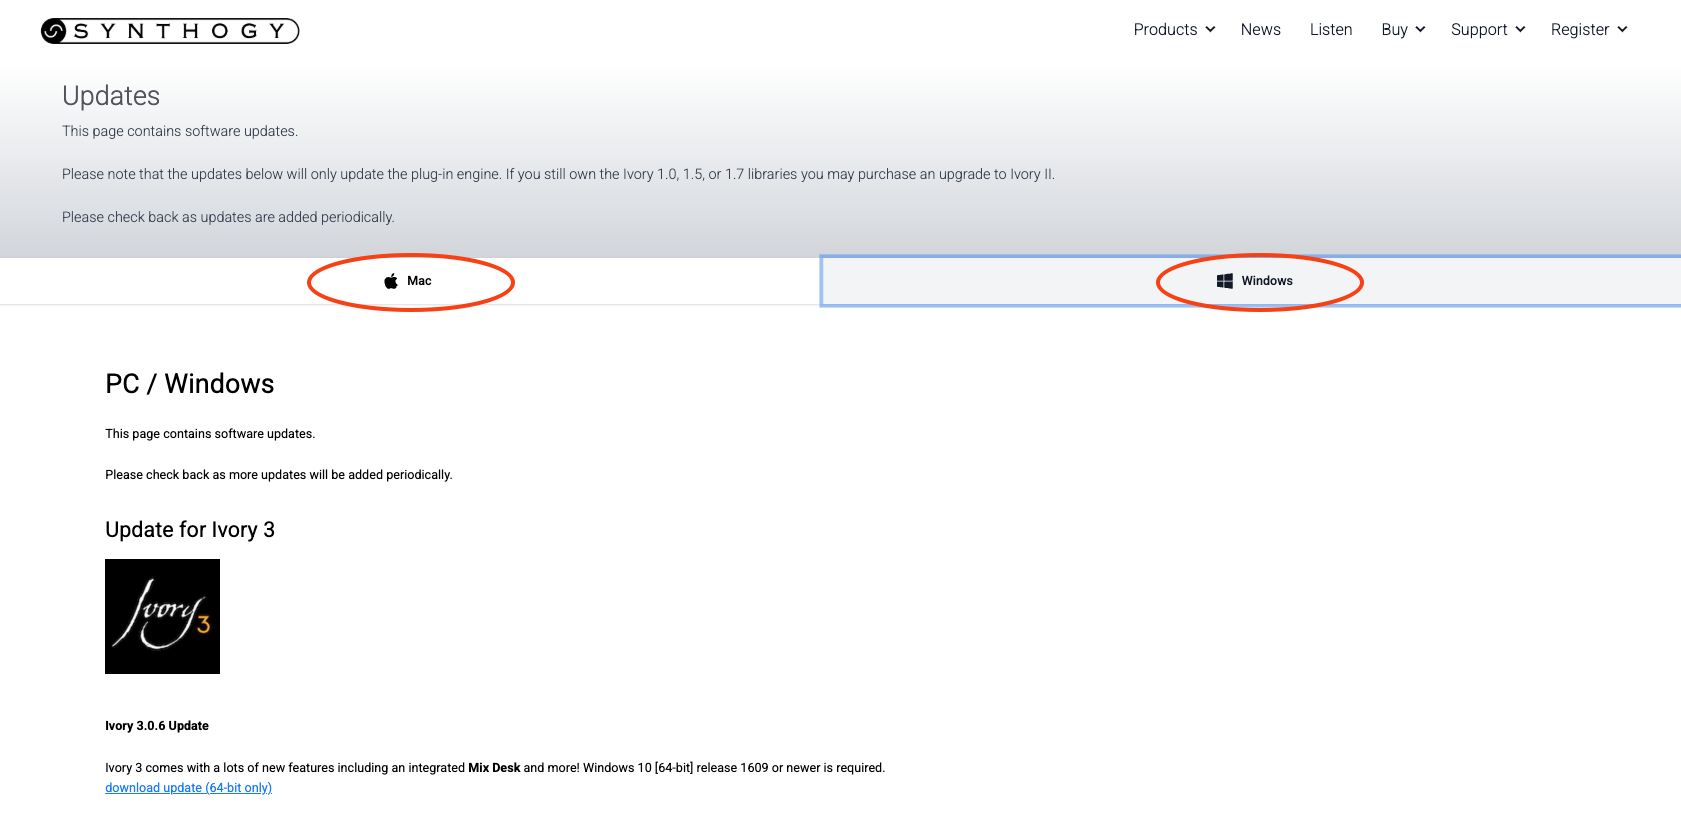Switch to the Mac updates tab
This screenshot has height=832, width=1681.
[x=410, y=281]
